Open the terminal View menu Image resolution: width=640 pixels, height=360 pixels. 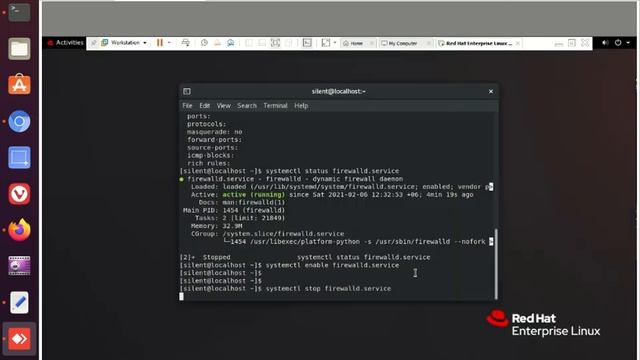point(224,106)
